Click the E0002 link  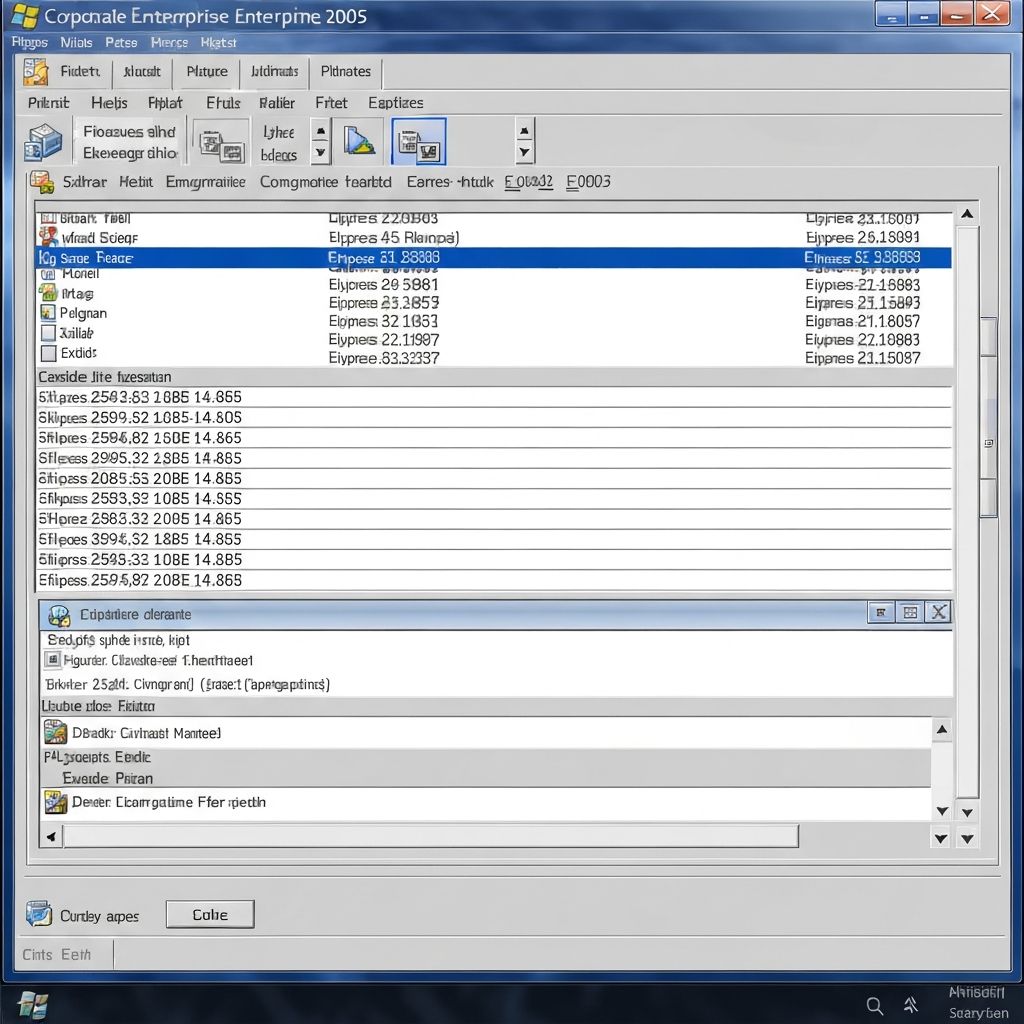[x=528, y=182]
